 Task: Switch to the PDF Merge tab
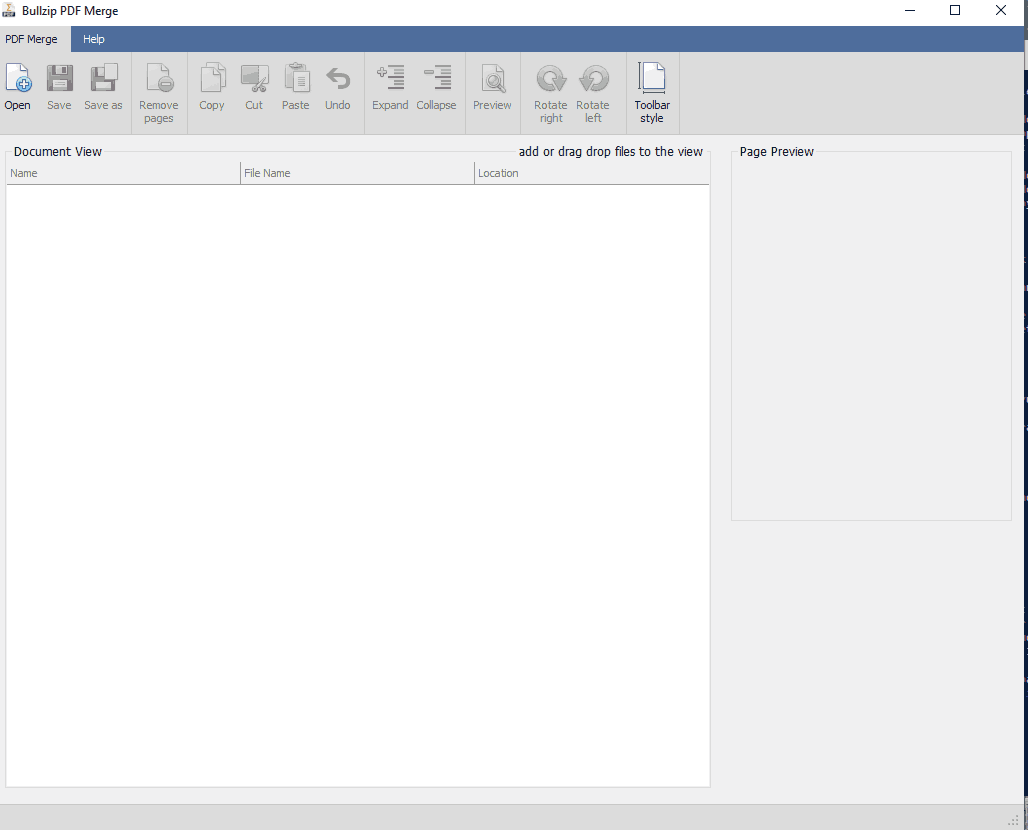pyautogui.click(x=31, y=39)
